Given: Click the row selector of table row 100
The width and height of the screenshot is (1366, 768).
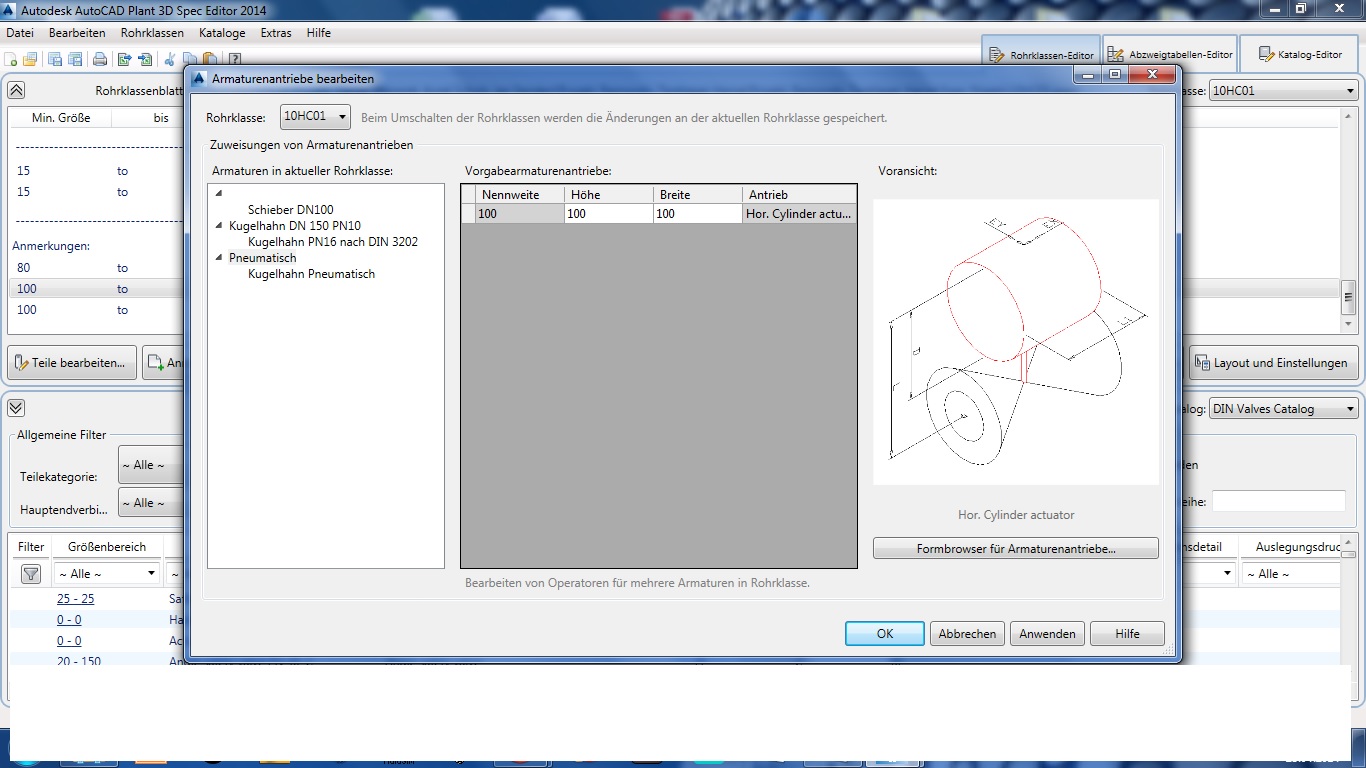Looking at the screenshot, I should (x=468, y=214).
